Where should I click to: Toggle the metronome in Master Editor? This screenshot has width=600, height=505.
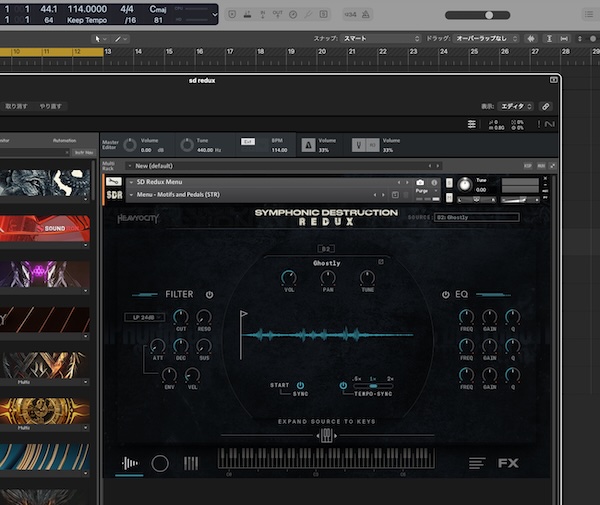click(x=308, y=145)
